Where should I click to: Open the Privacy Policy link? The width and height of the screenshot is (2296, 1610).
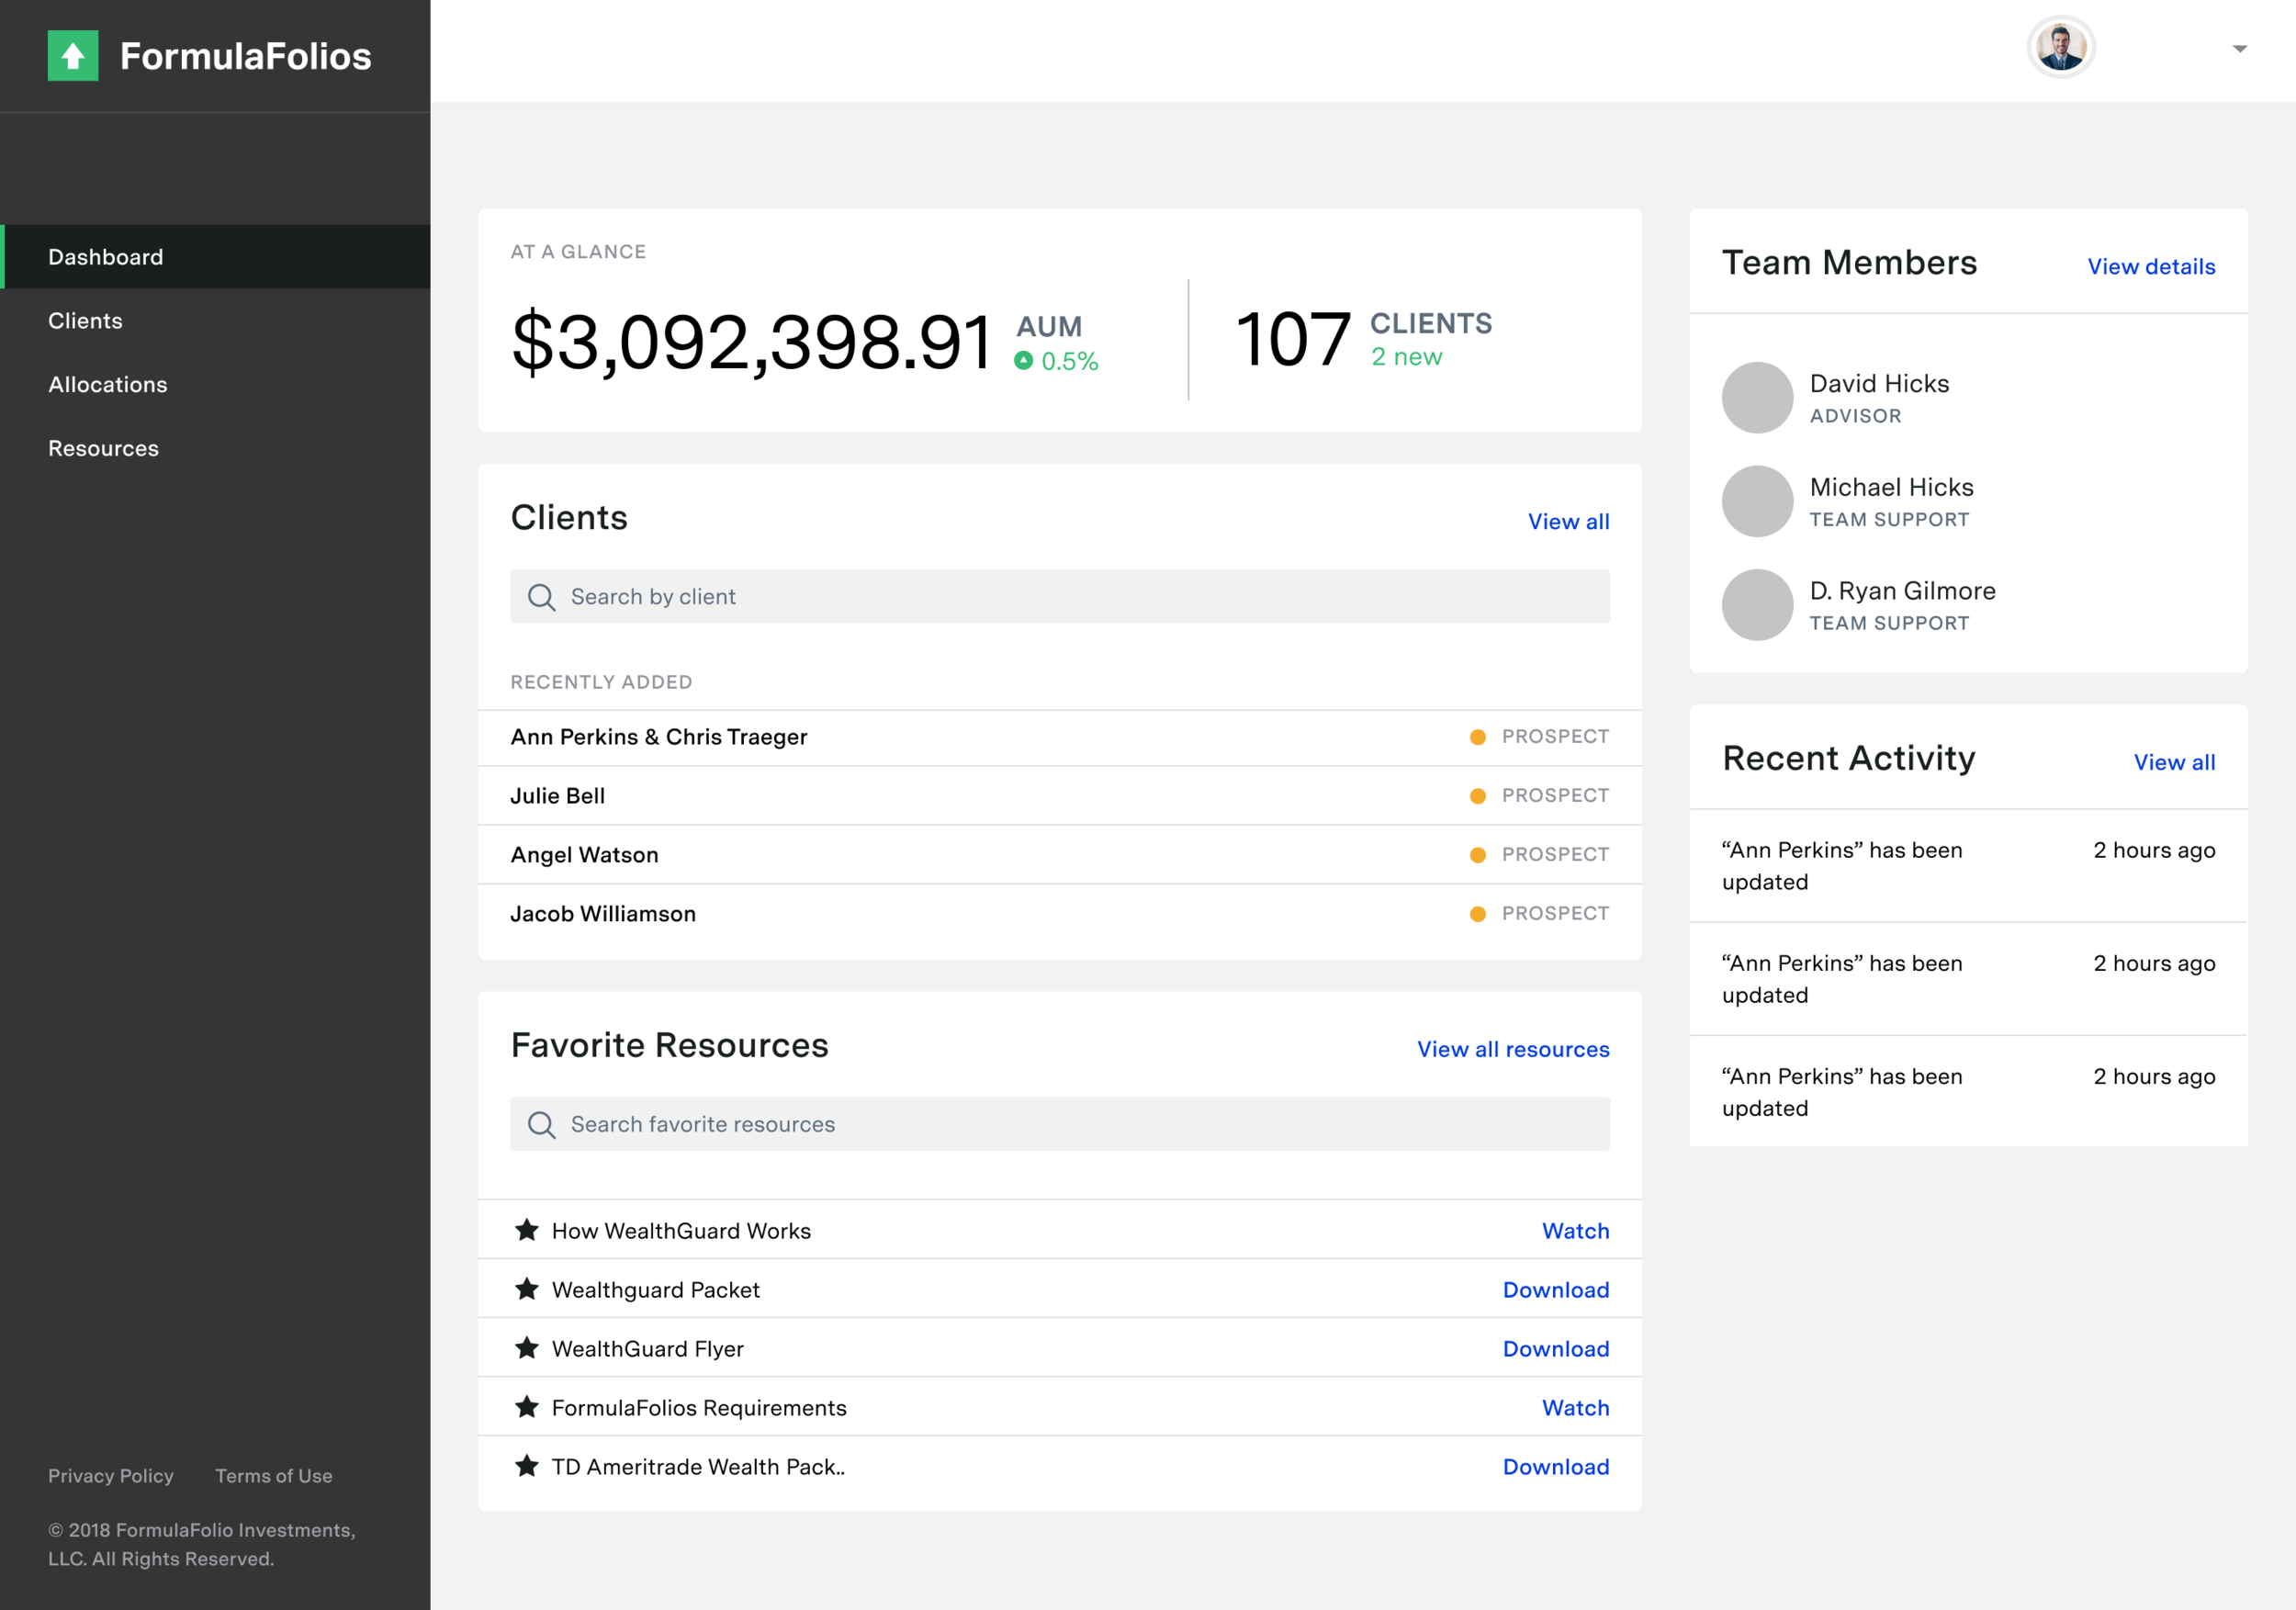(x=111, y=1475)
